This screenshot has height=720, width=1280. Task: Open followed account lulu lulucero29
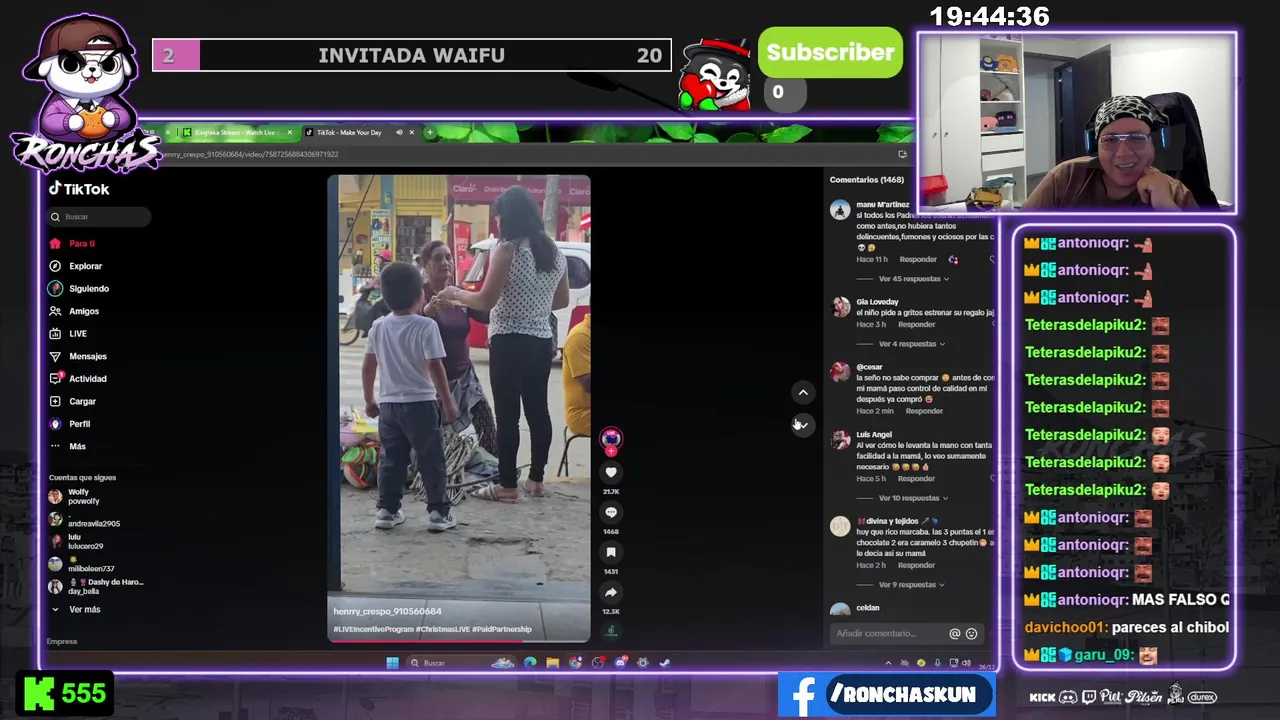(76, 541)
